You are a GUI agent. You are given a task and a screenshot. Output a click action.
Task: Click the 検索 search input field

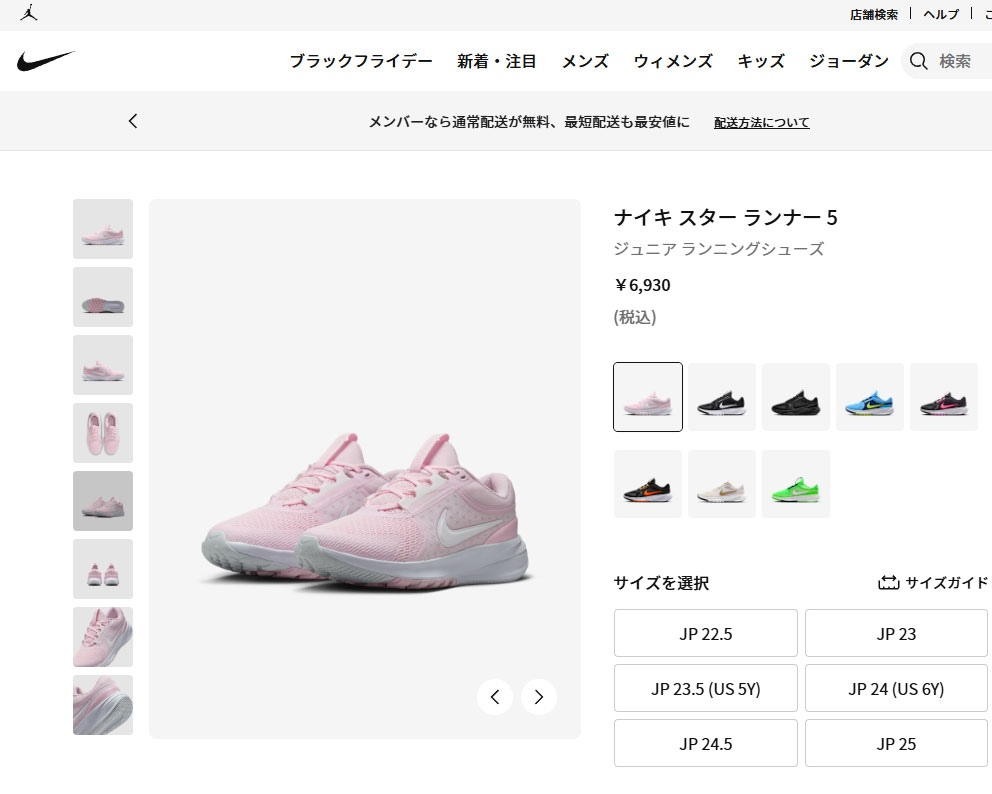click(955, 61)
